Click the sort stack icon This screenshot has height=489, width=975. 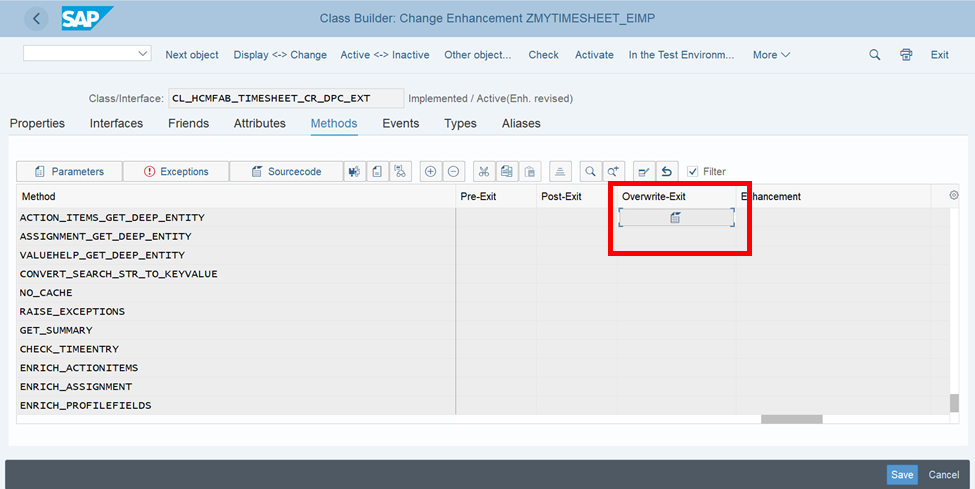pyautogui.click(x=560, y=172)
